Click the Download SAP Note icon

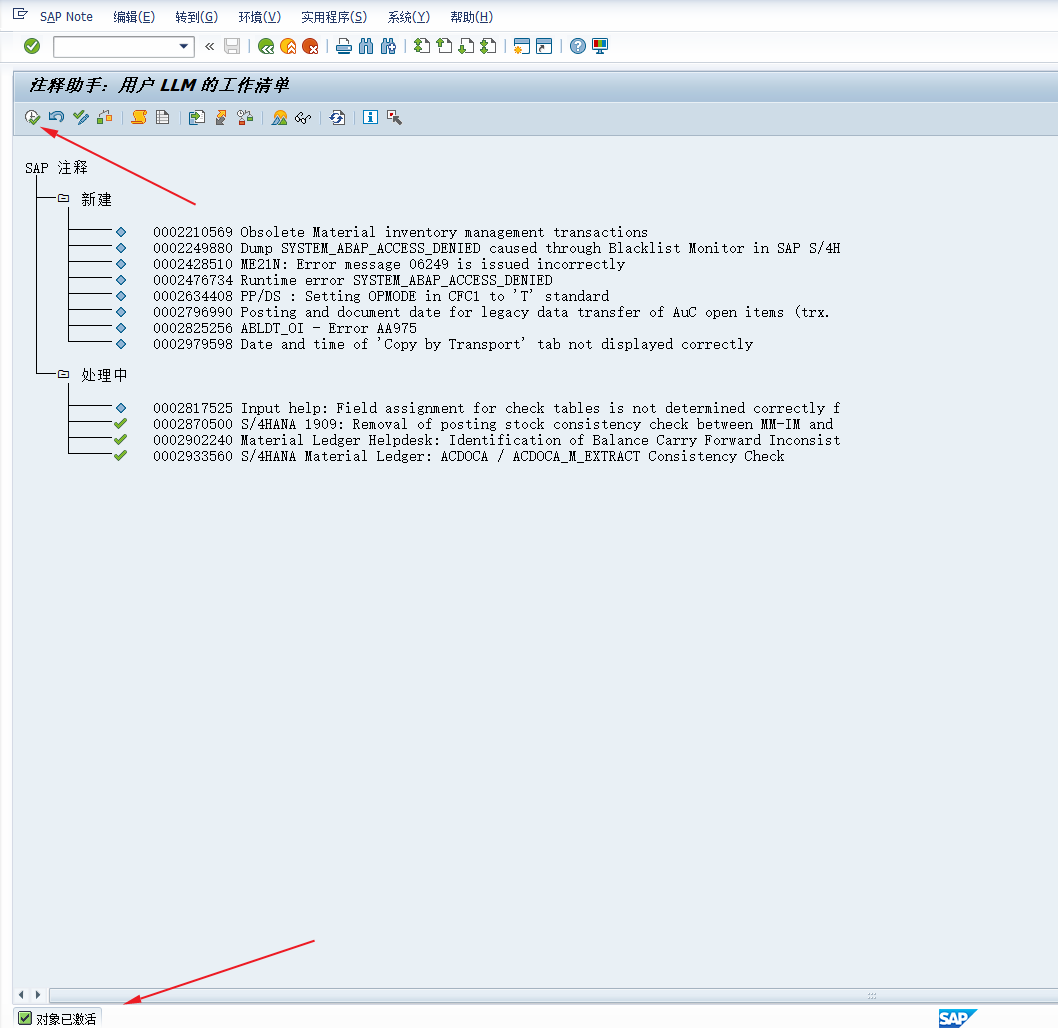(197, 117)
